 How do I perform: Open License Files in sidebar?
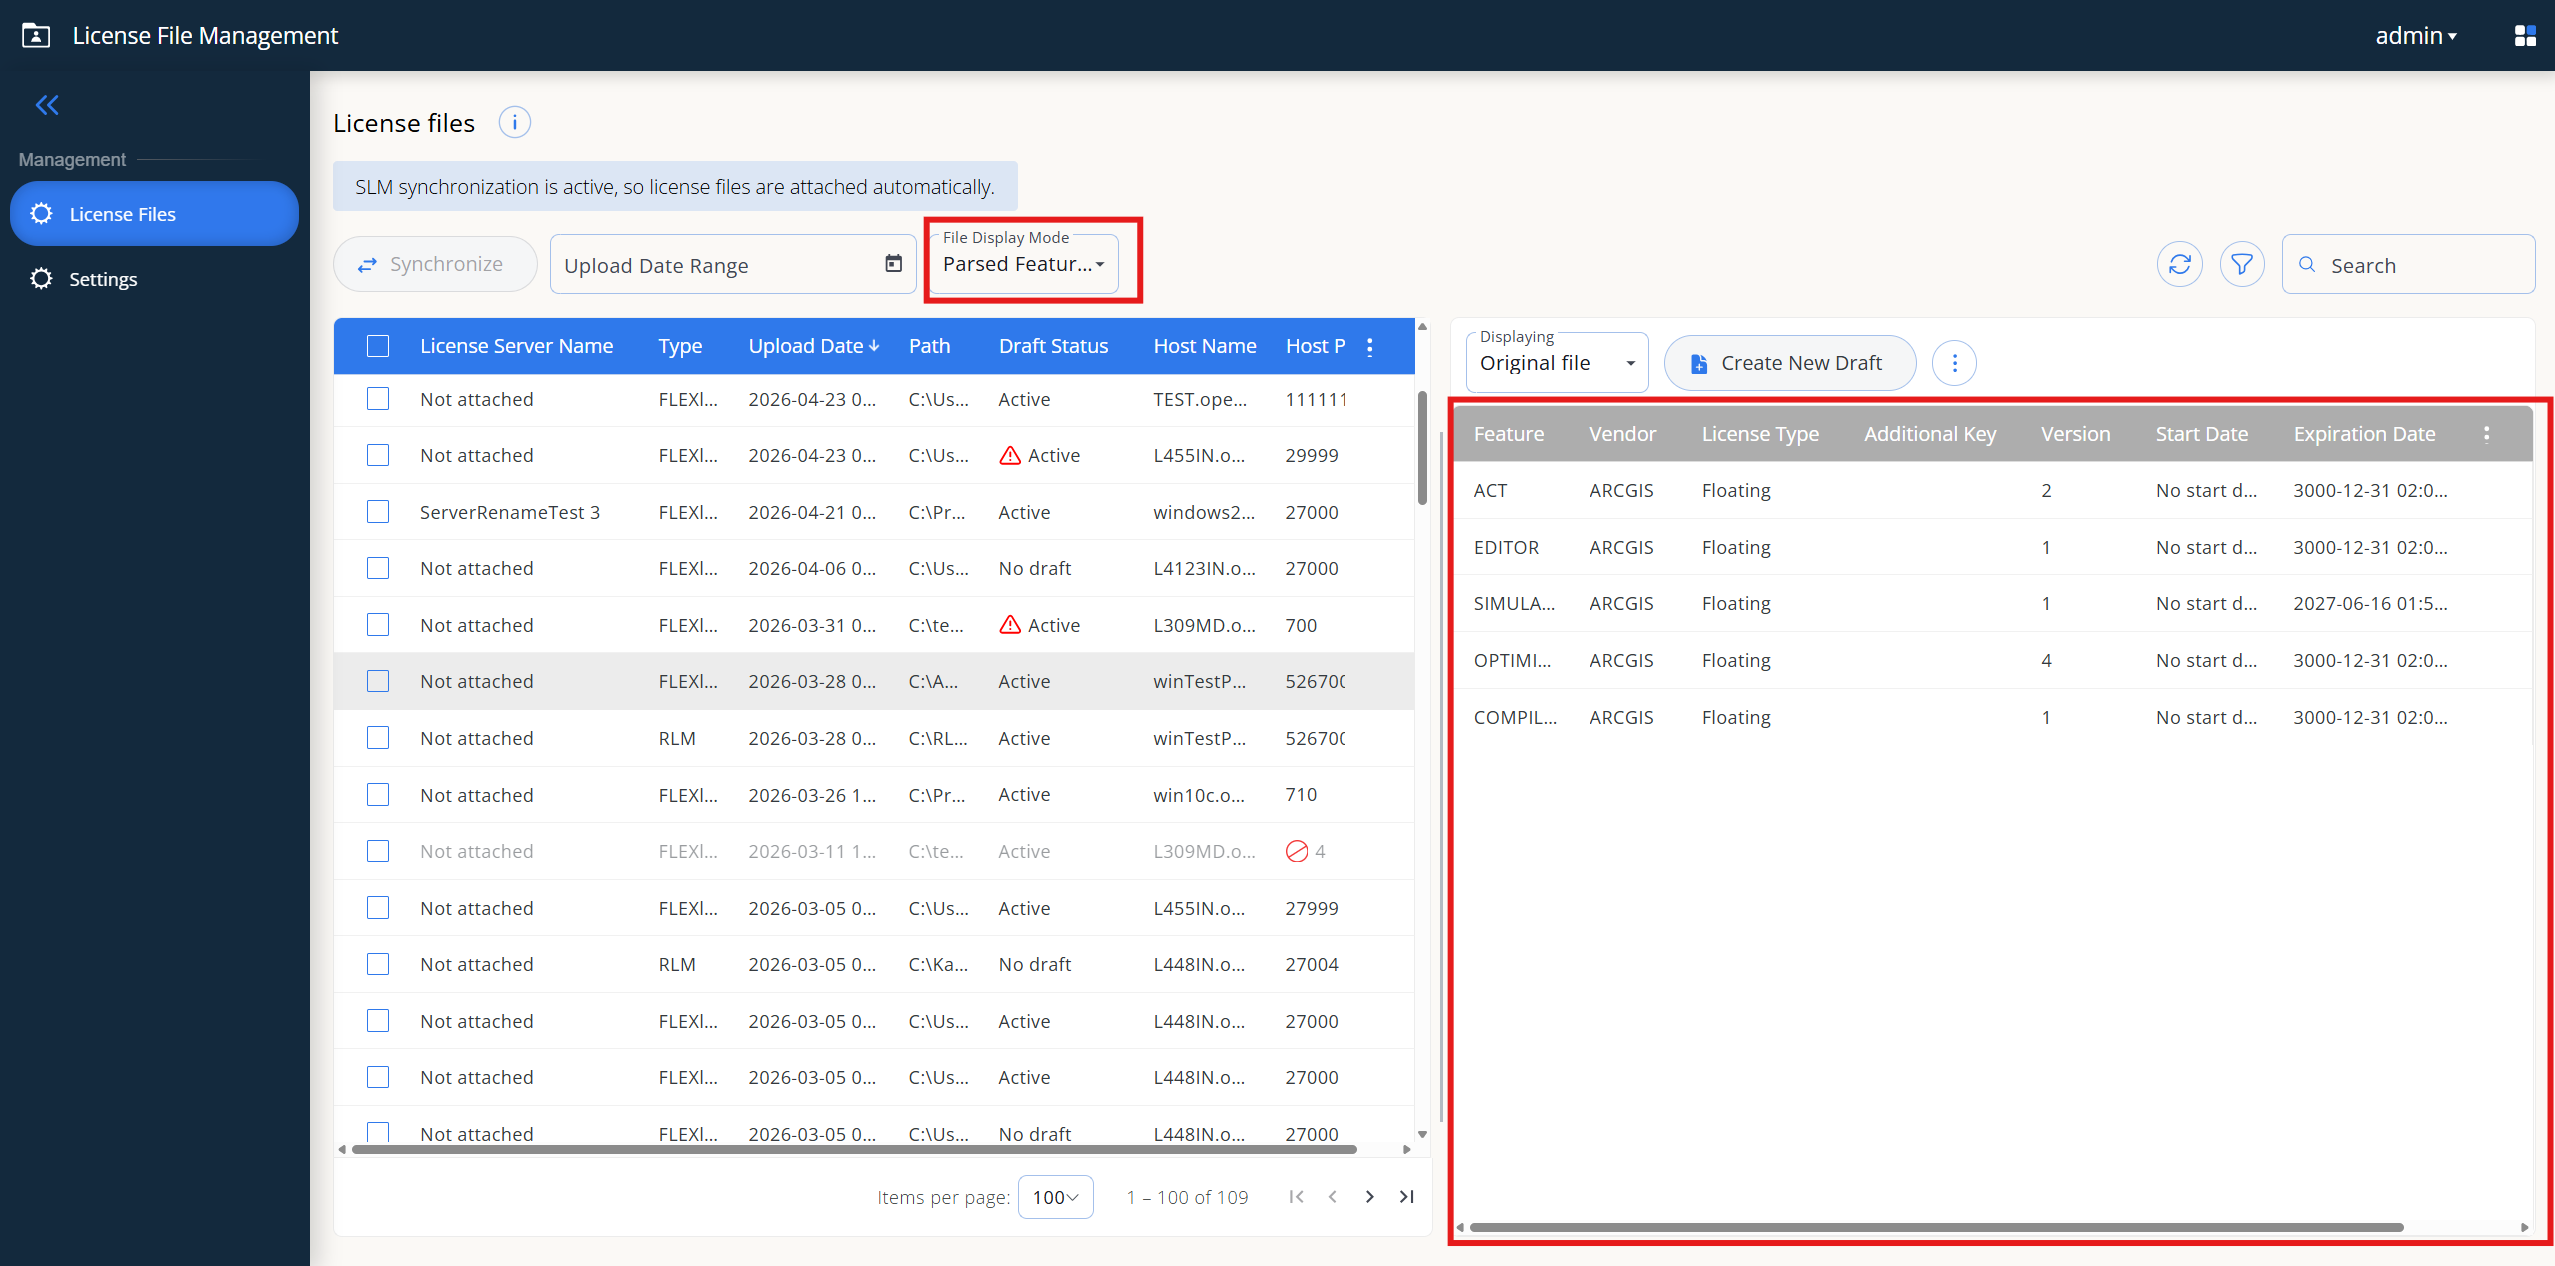click(154, 214)
